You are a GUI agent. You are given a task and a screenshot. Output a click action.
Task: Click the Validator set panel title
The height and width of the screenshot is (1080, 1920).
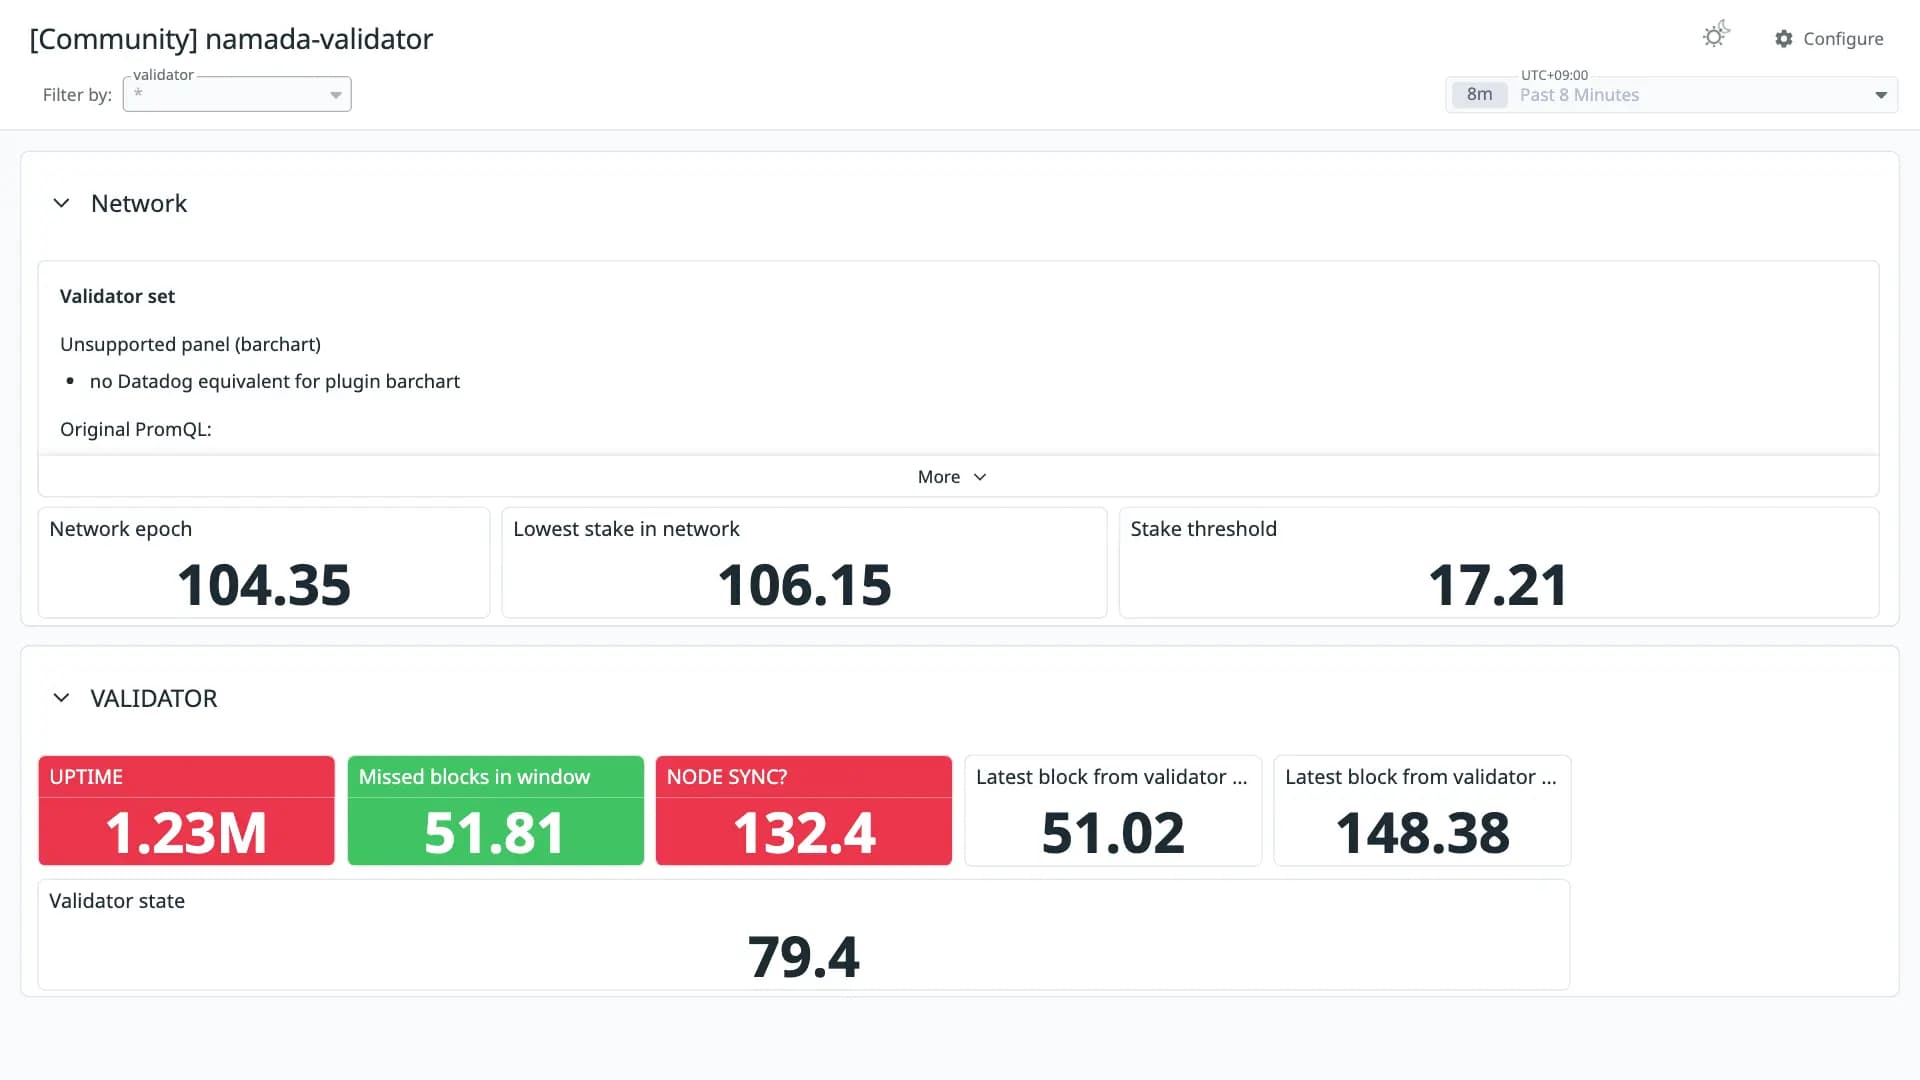(x=117, y=297)
